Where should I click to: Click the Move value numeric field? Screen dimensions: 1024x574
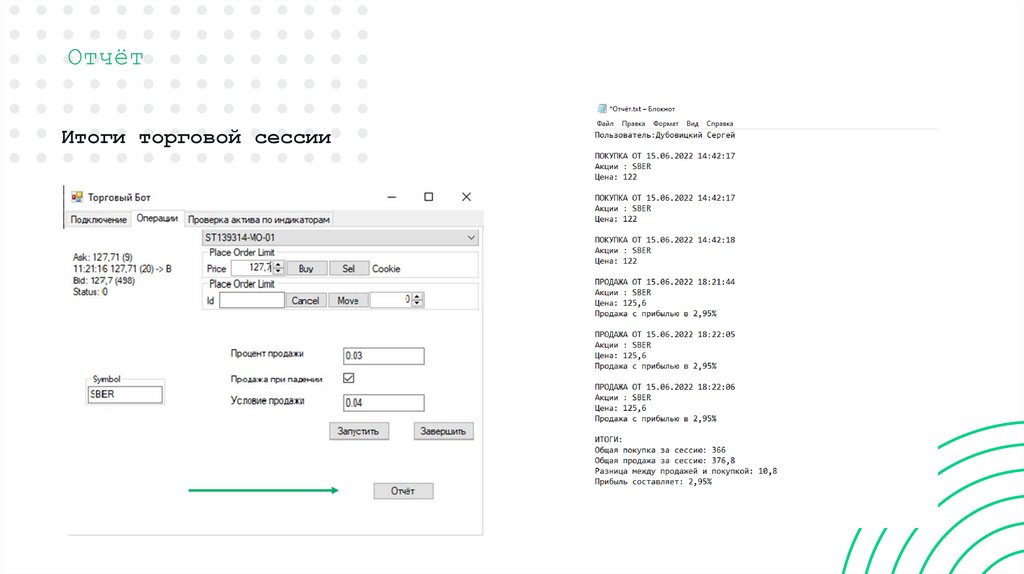[391, 300]
